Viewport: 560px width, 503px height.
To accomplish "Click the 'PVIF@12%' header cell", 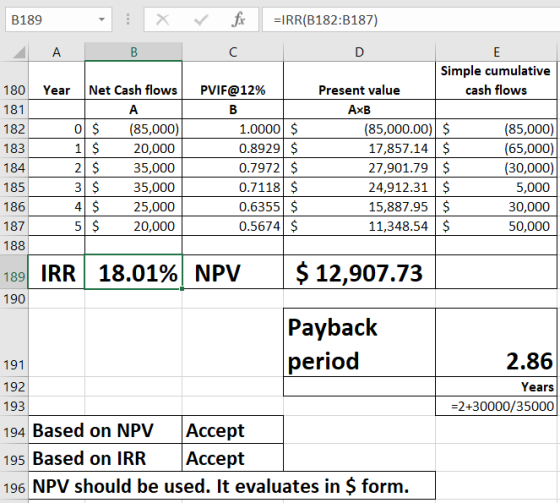I will [x=232, y=81].
